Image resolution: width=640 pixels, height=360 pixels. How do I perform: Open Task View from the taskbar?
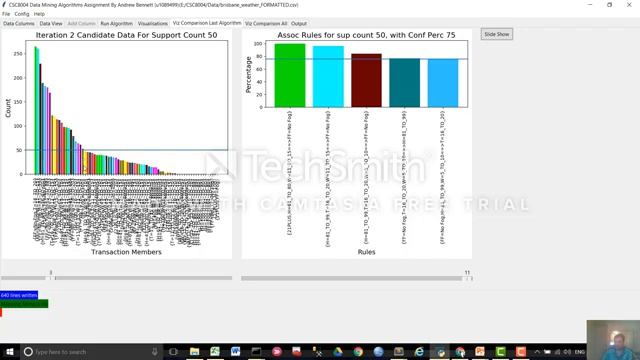[x=173, y=351]
